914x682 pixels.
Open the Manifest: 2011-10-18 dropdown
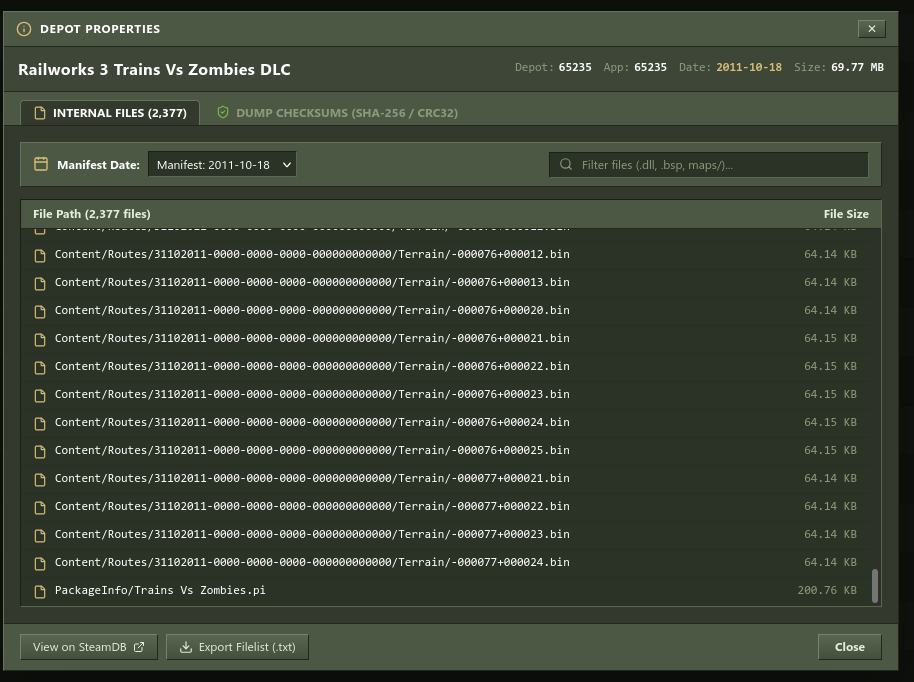pos(222,165)
